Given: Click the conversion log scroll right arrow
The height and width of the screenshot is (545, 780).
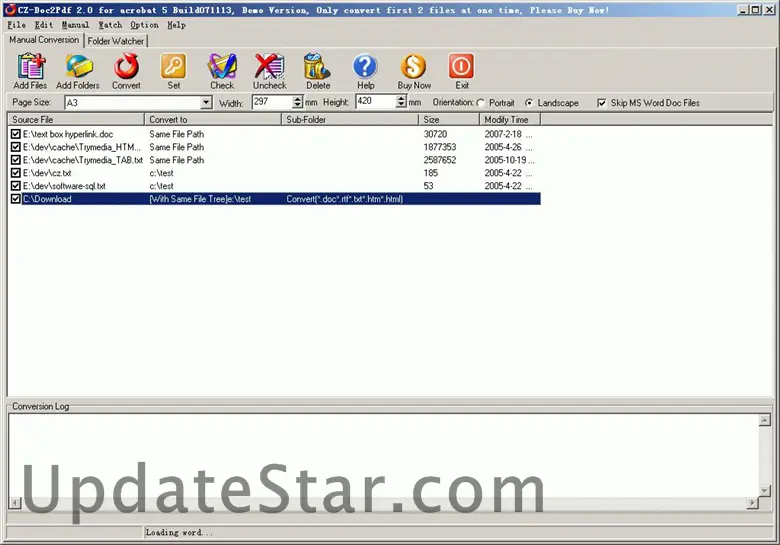Looking at the screenshot, I should (752, 503).
